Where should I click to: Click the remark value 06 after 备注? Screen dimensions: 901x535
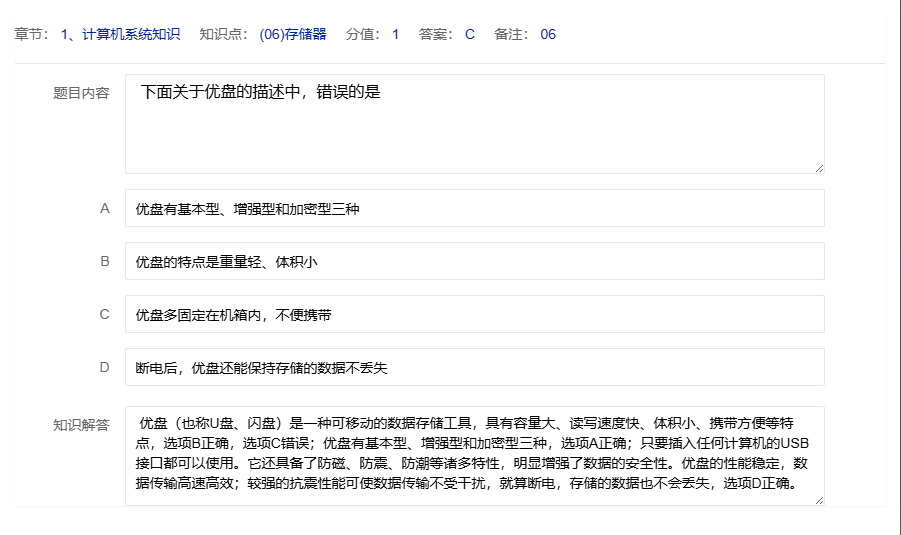tap(548, 34)
